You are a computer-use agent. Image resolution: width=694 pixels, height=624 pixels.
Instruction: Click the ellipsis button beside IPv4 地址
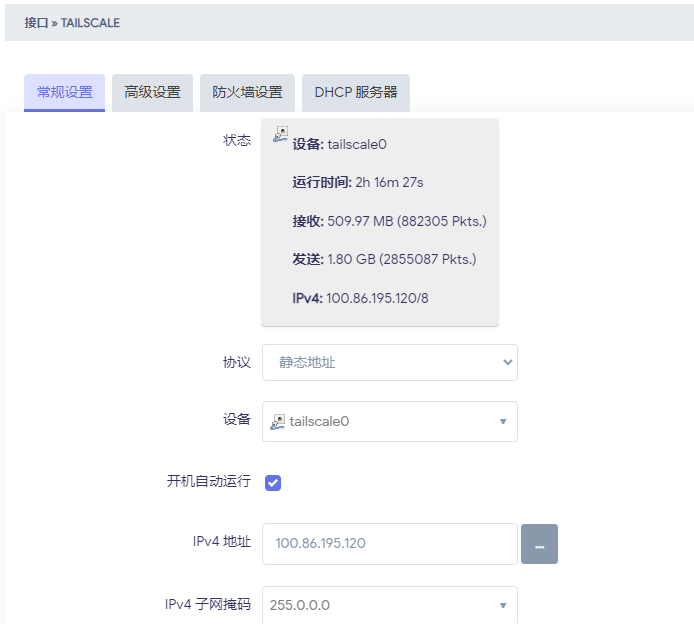pyautogui.click(x=539, y=544)
